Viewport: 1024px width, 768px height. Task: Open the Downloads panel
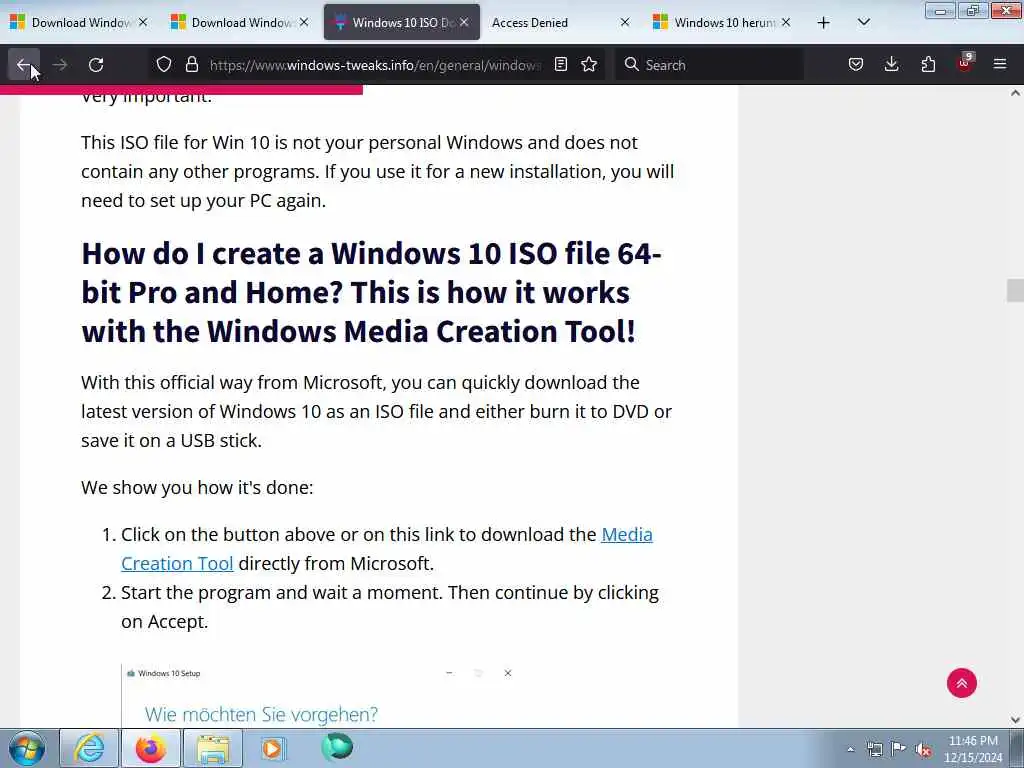pyautogui.click(x=891, y=65)
